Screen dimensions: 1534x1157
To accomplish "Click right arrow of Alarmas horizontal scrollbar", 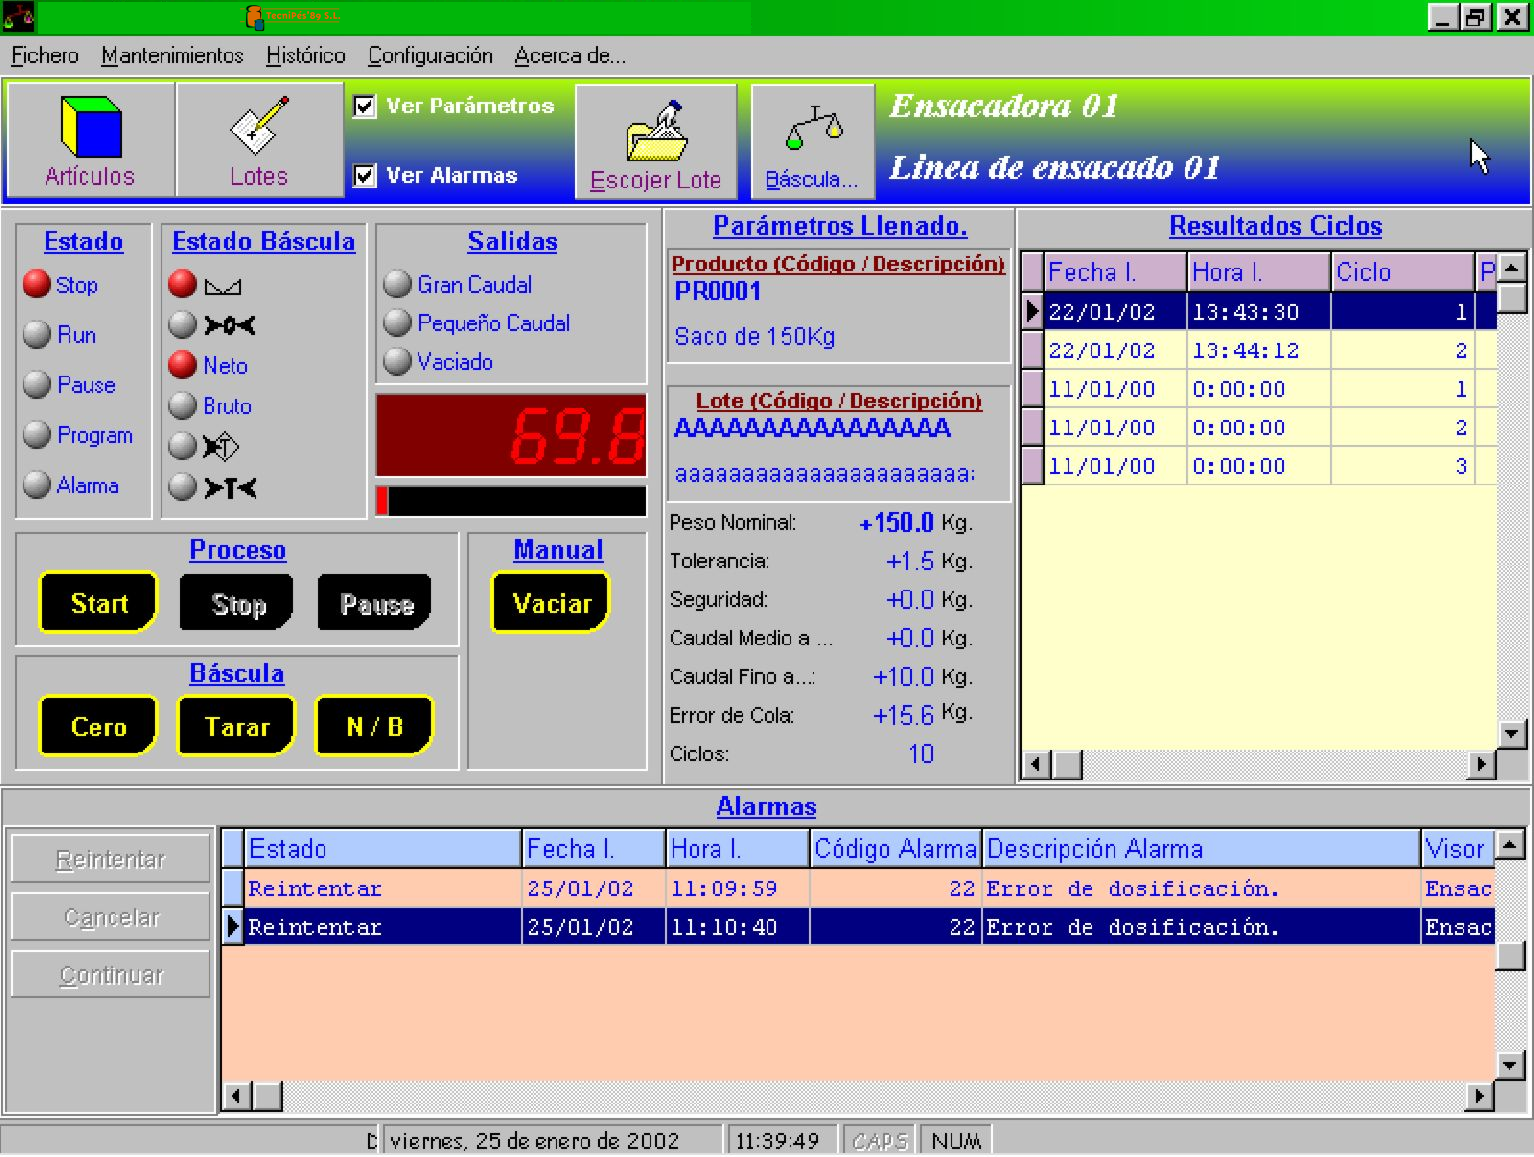I will tap(1480, 1096).
